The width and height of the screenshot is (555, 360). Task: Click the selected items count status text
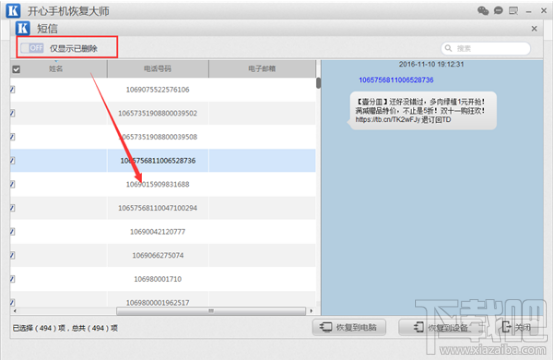pyautogui.click(x=65, y=328)
